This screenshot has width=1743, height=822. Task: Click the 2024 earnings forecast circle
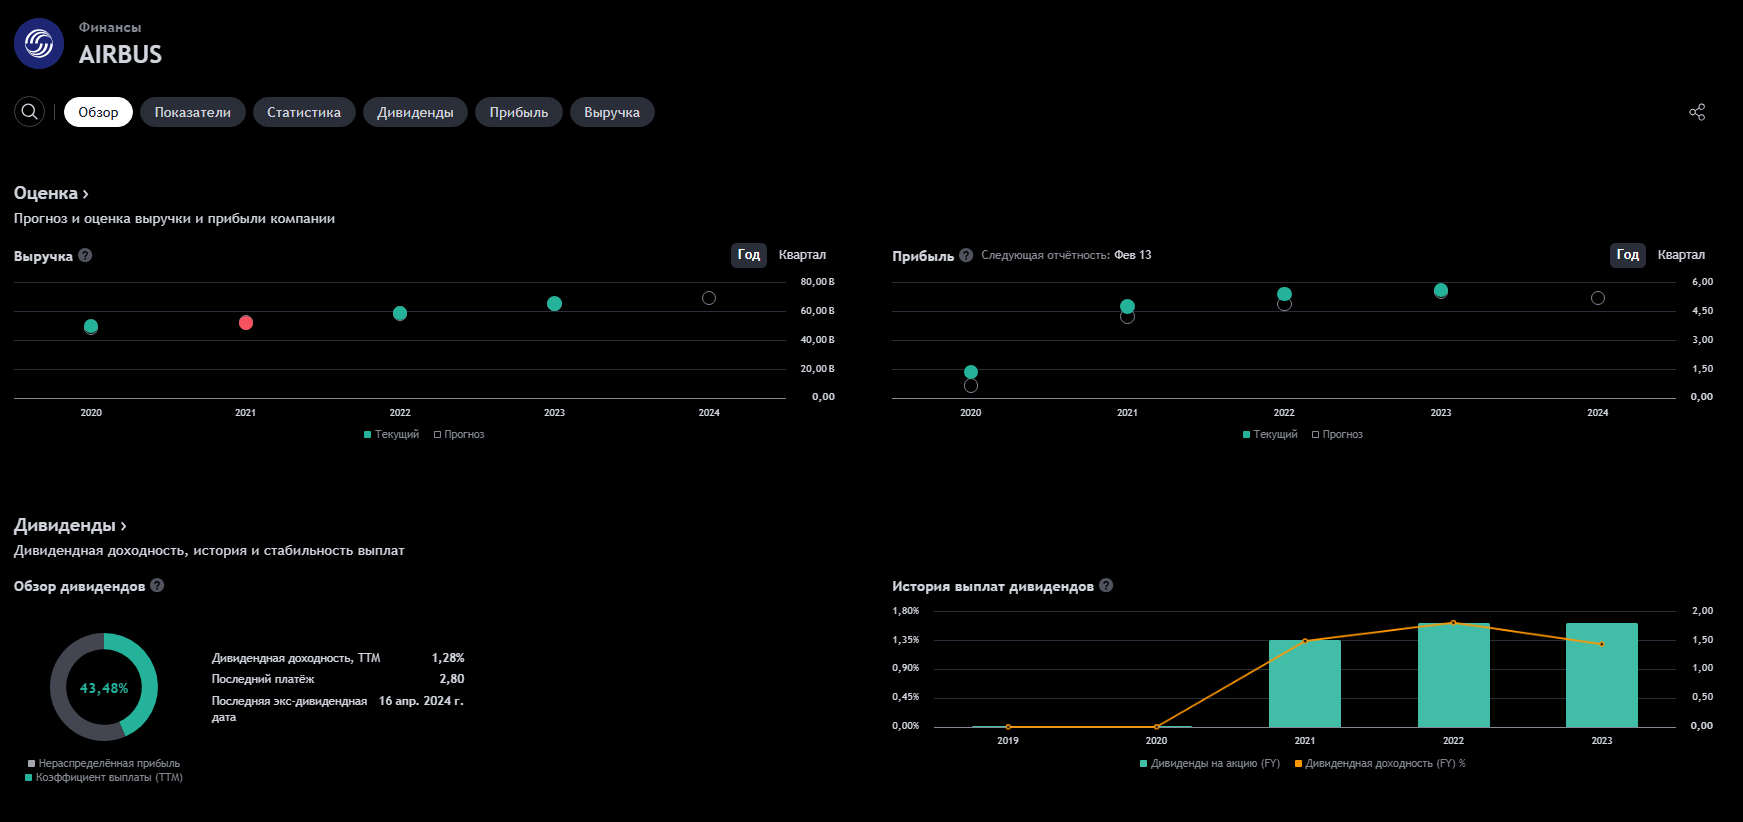point(1598,298)
